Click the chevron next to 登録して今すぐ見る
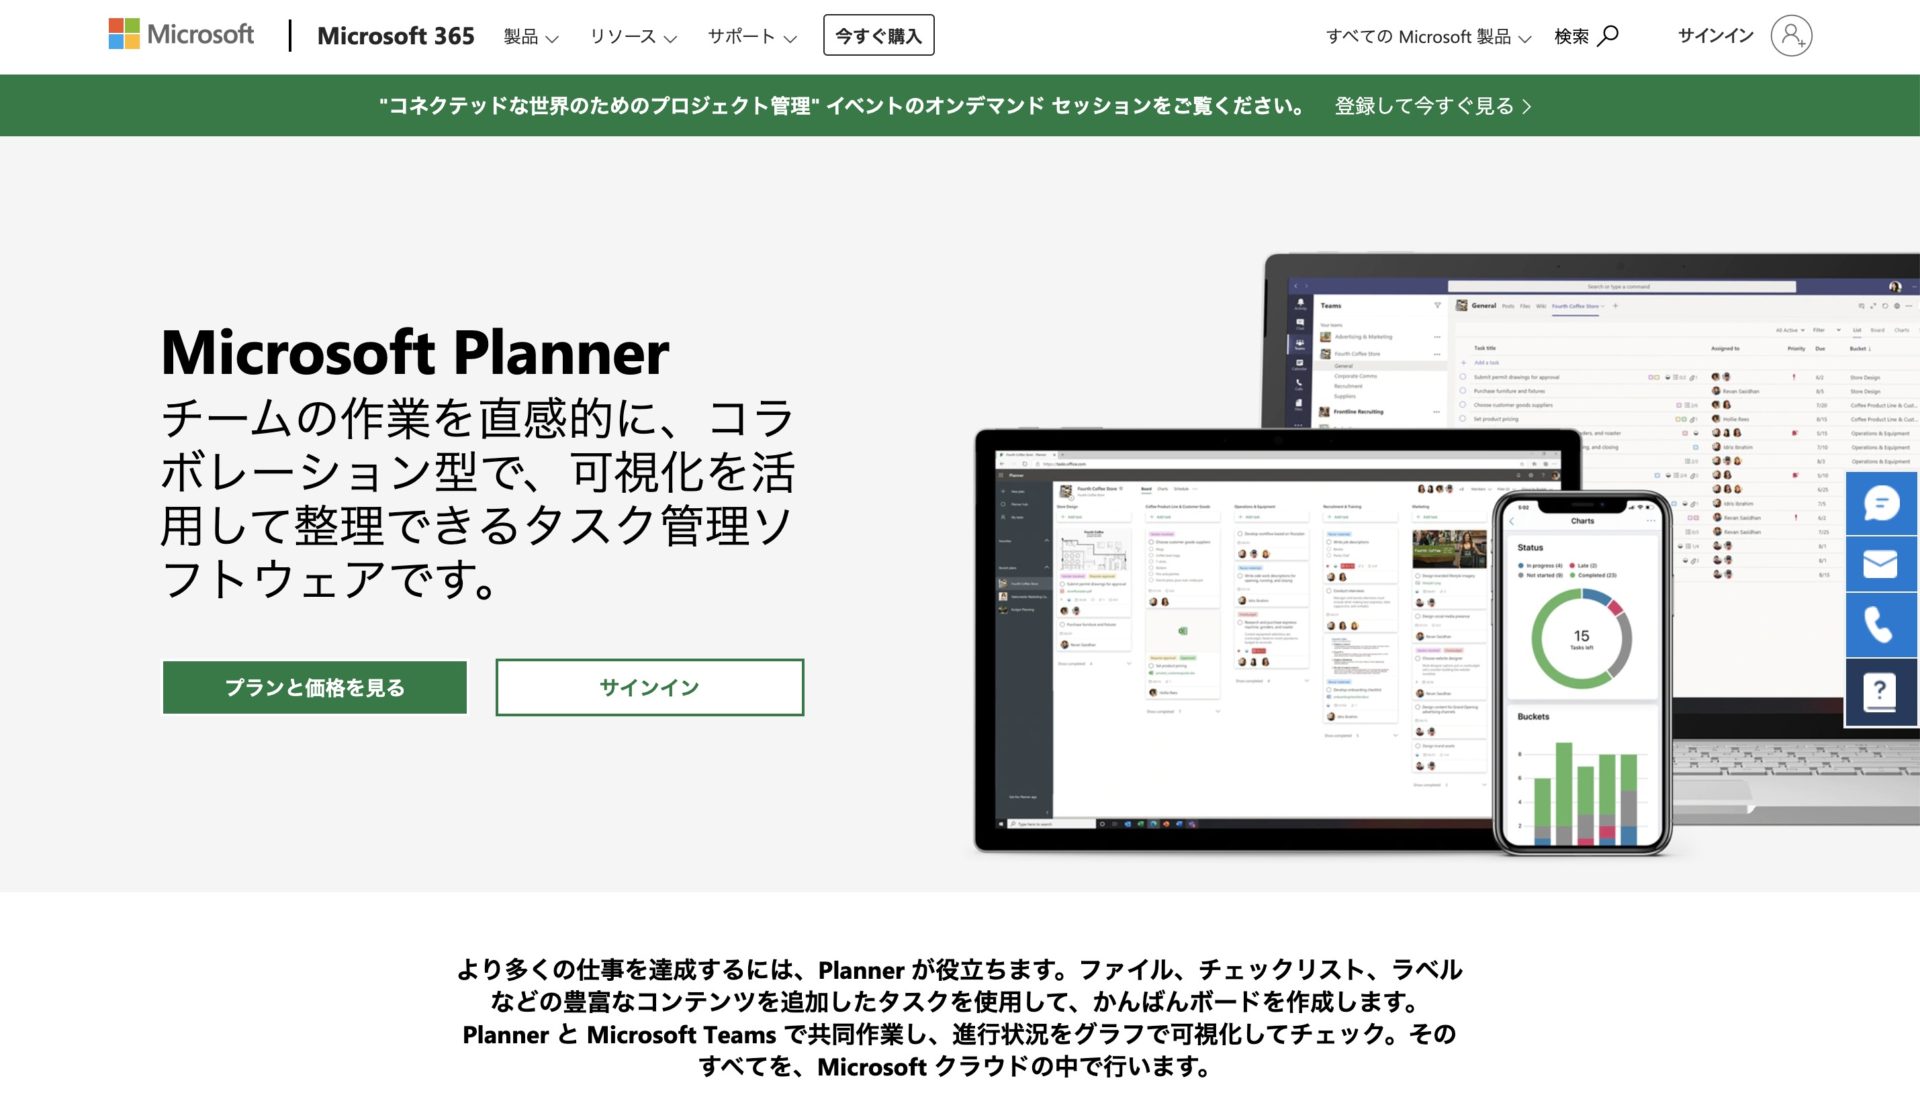Screen dimensions: 1920x1099 tap(1527, 105)
